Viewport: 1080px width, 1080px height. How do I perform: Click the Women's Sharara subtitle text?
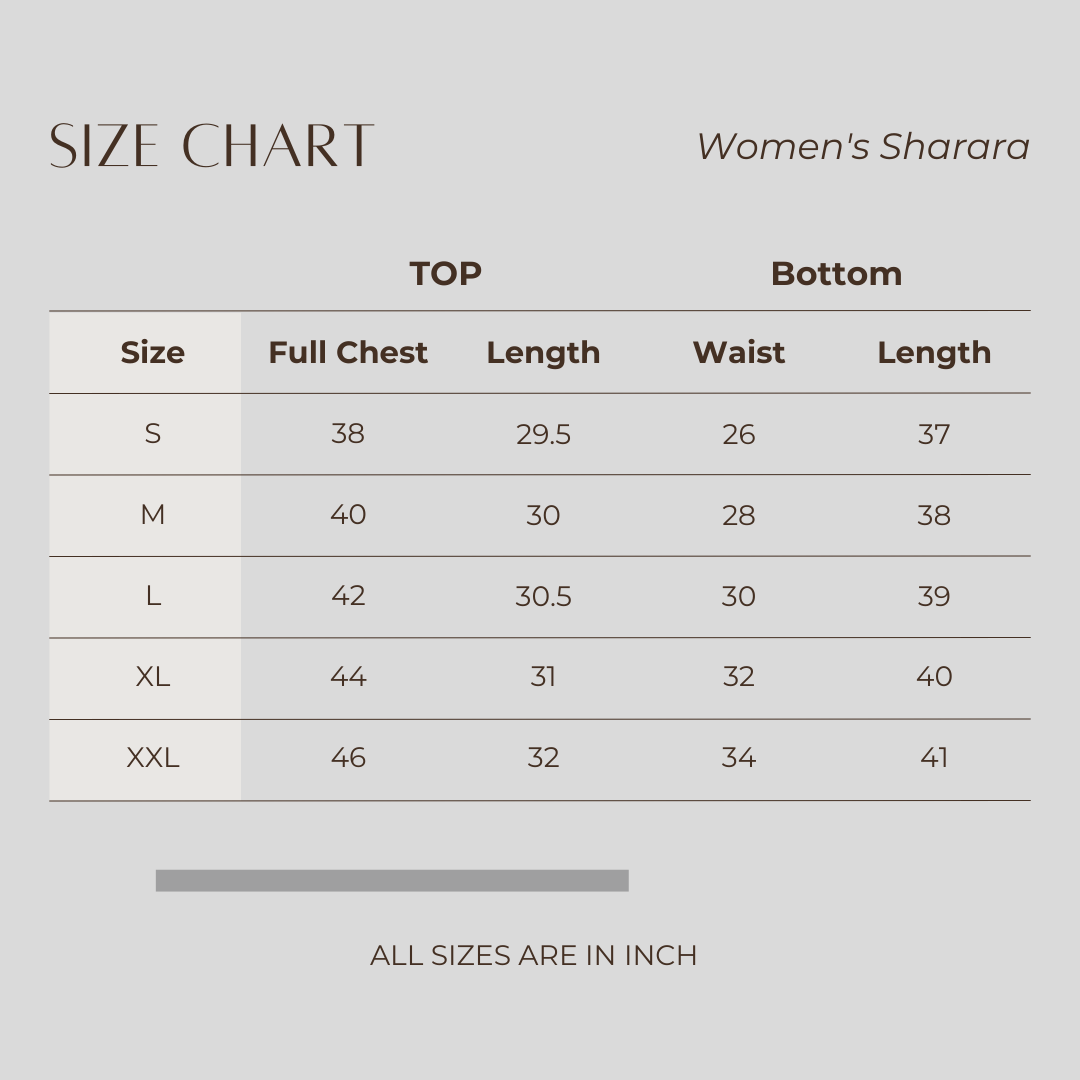863,147
